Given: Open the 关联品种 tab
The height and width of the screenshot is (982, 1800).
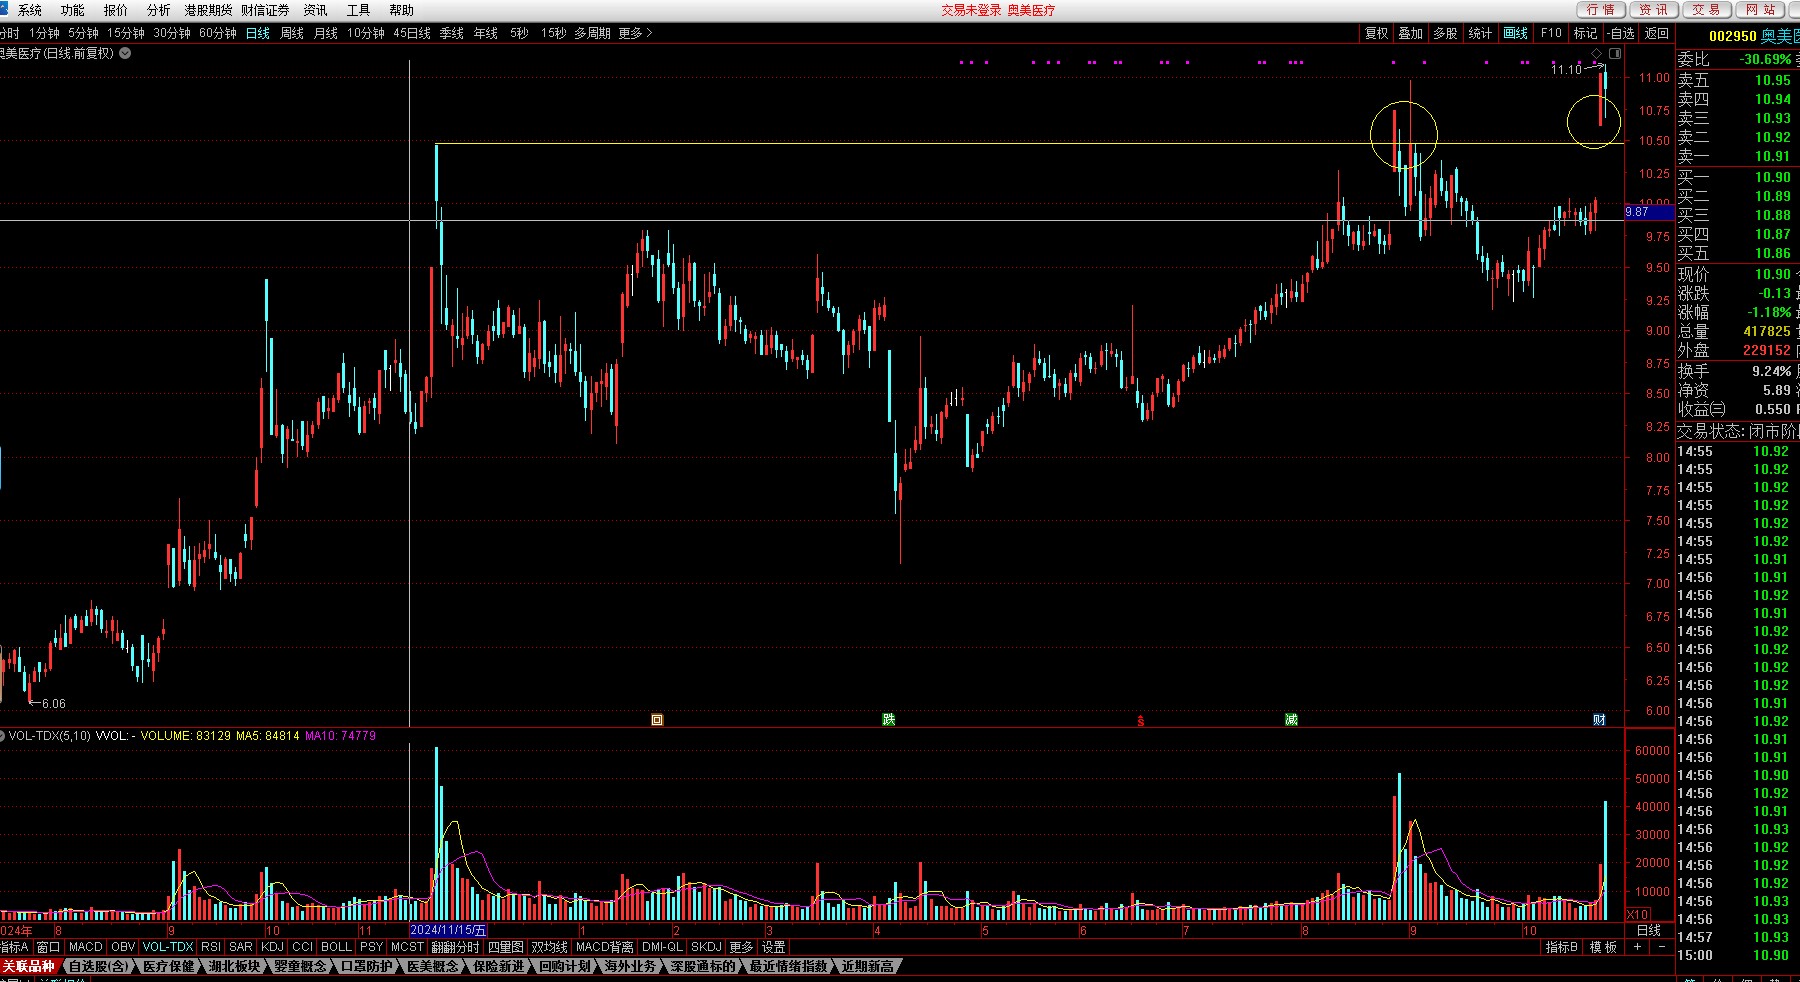Looking at the screenshot, I should (28, 966).
